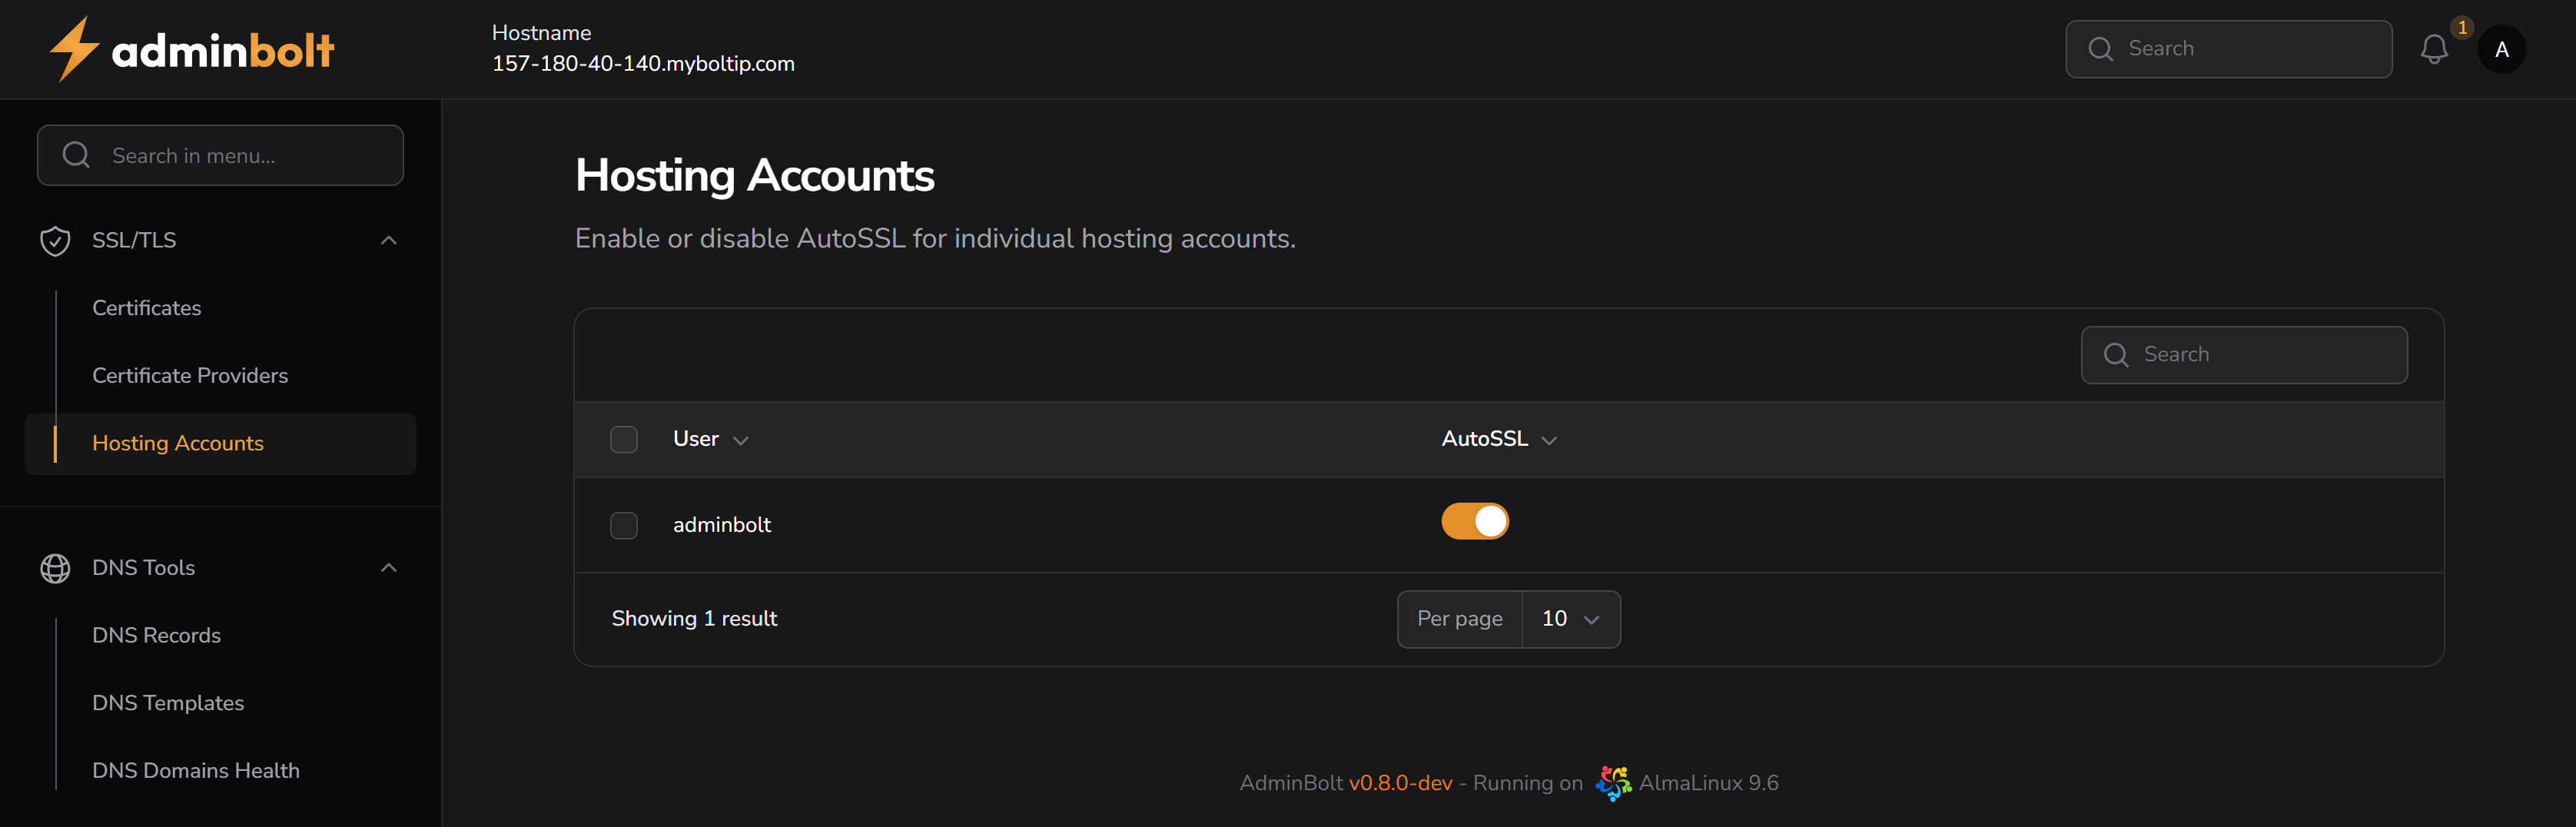The width and height of the screenshot is (2576, 827).
Task: Open the notifications bell
Action: click(2434, 48)
